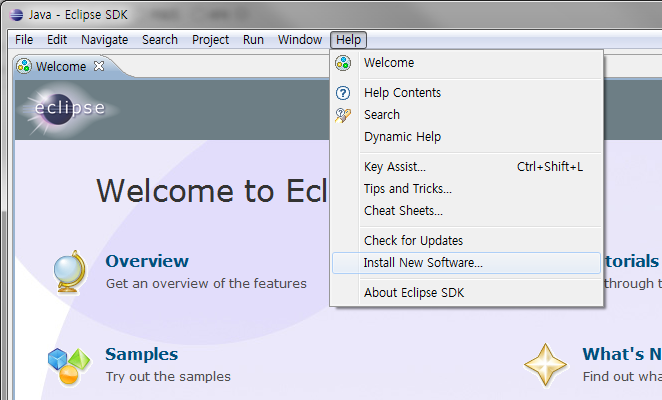Click Install New Software menu item

466,263
